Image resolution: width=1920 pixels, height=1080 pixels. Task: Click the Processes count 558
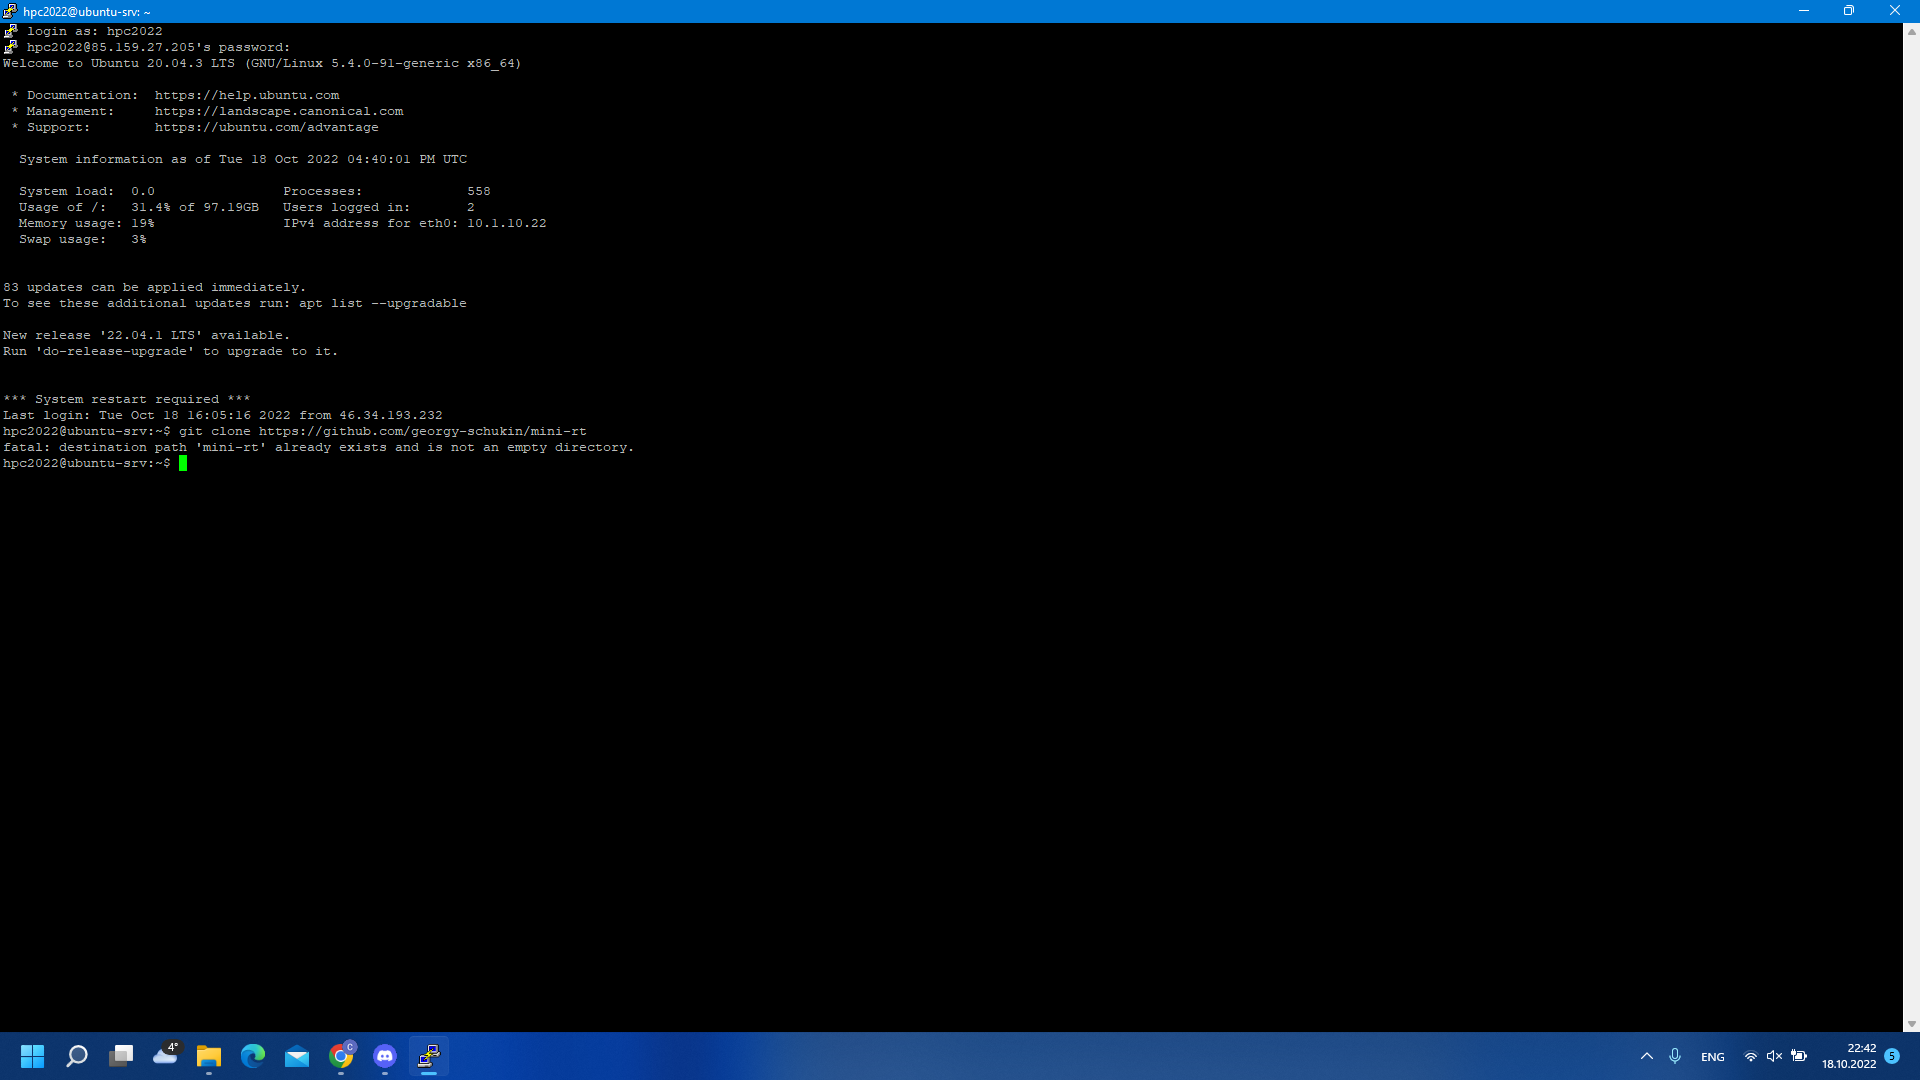pos(479,191)
